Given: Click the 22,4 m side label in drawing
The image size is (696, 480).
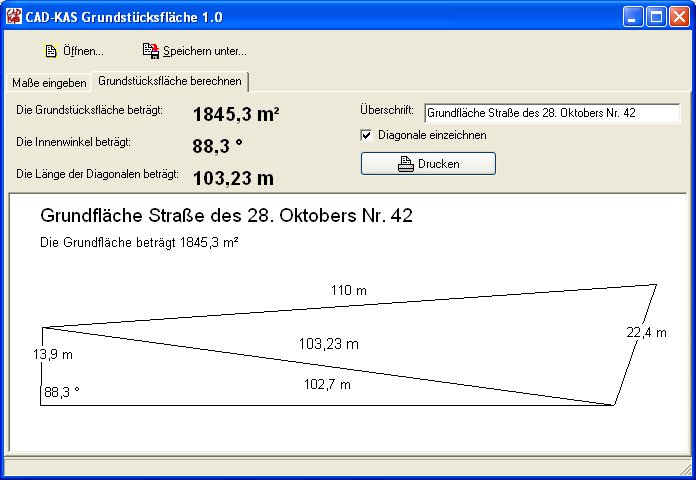Looking at the screenshot, I should [646, 333].
